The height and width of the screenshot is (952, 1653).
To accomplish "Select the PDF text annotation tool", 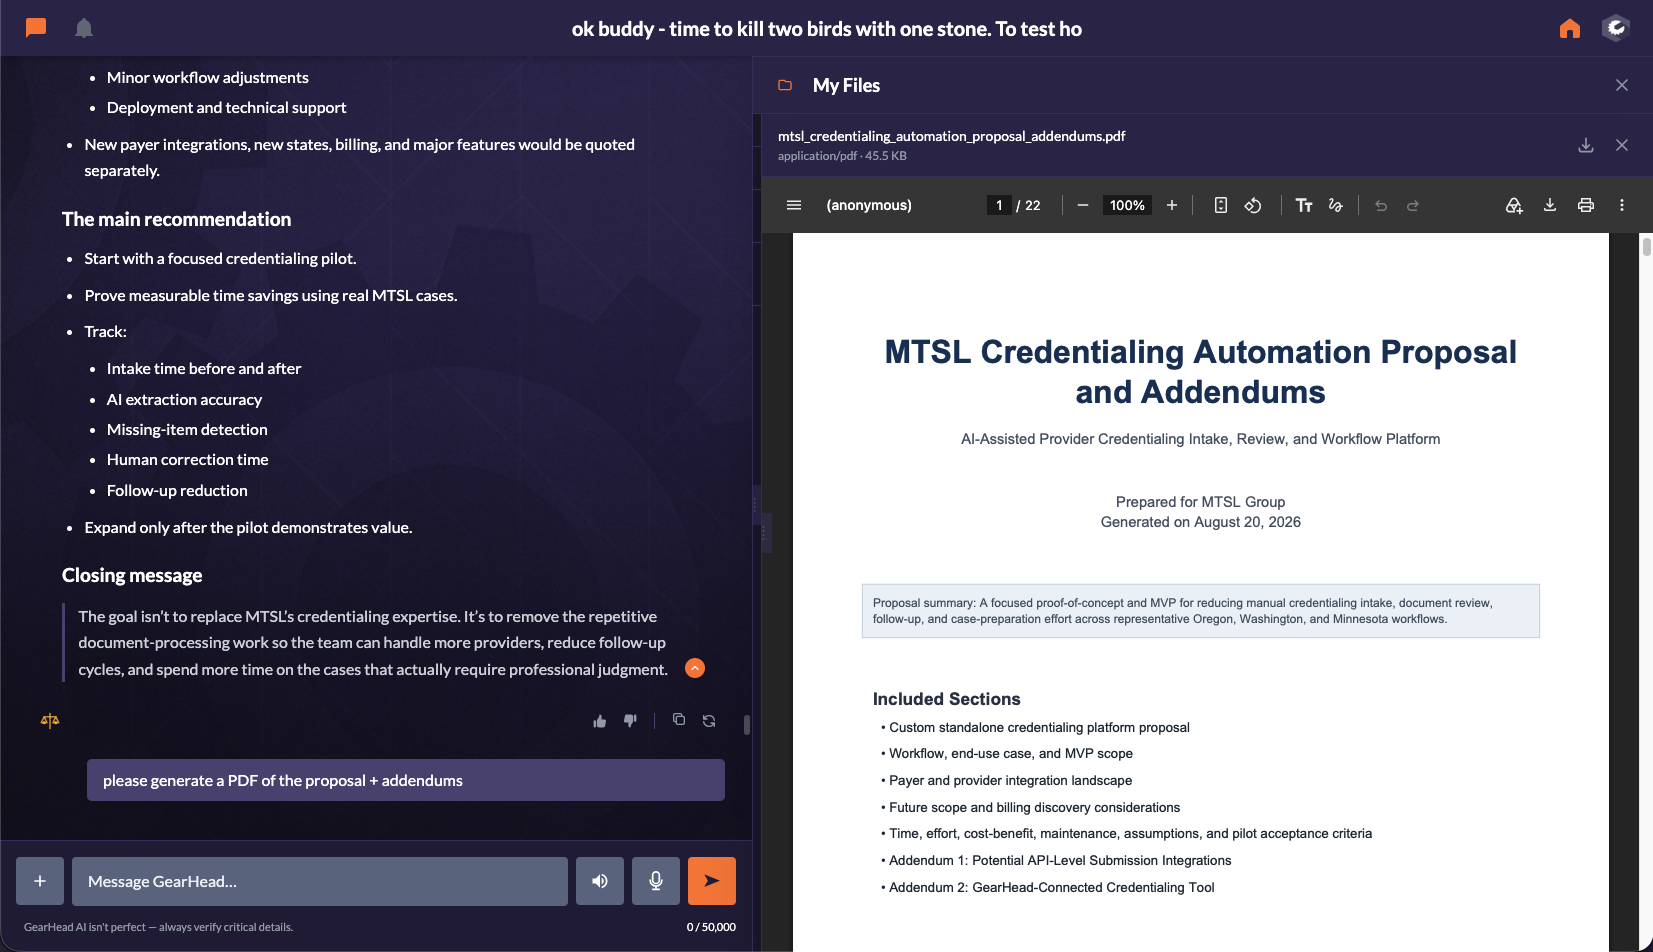I will click(x=1304, y=205).
